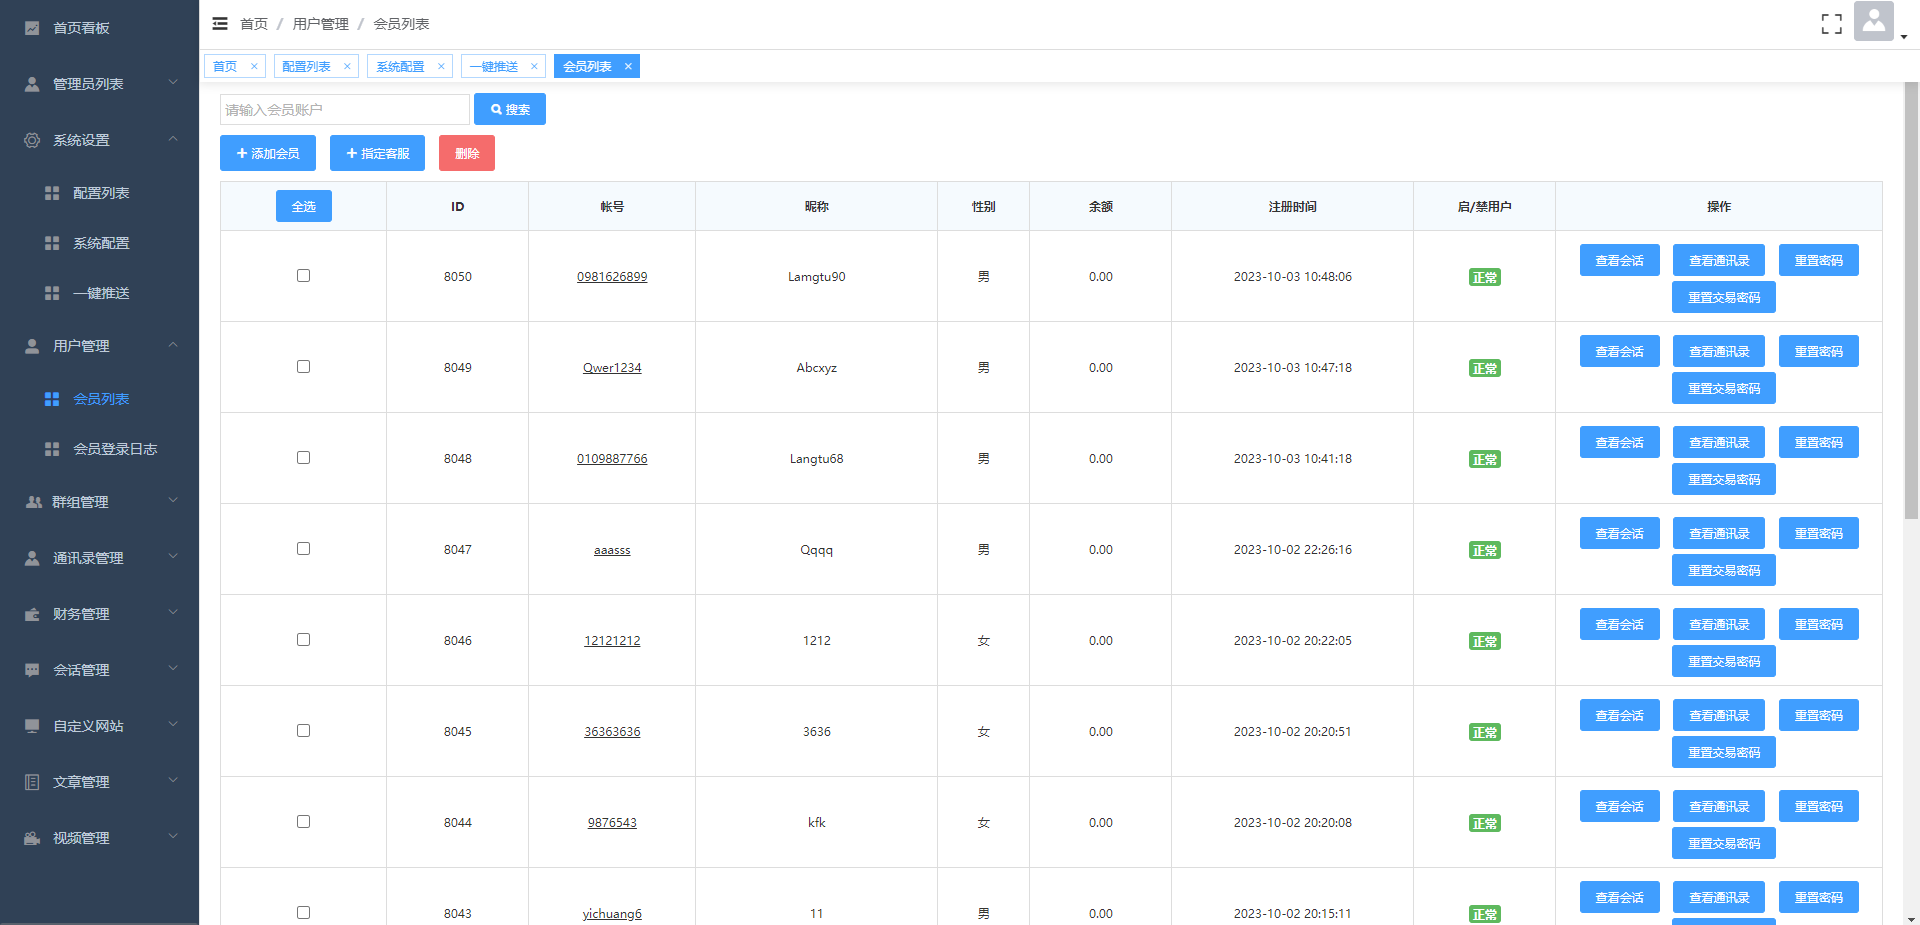
Task: Close the 配置列表 tab
Action: tap(347, 67)
